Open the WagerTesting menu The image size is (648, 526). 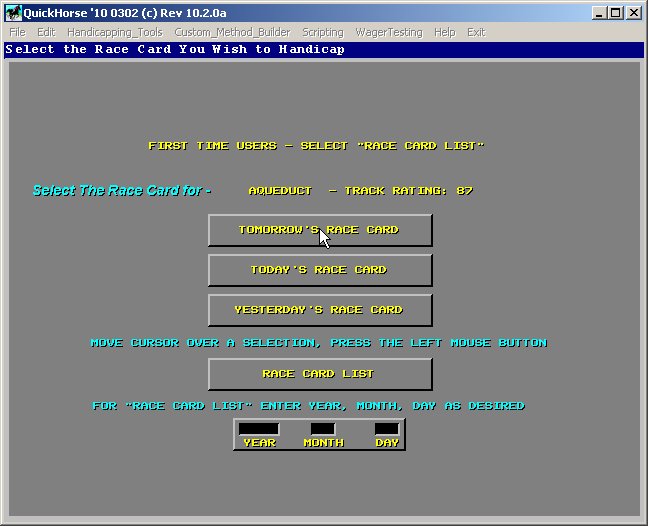389,32
